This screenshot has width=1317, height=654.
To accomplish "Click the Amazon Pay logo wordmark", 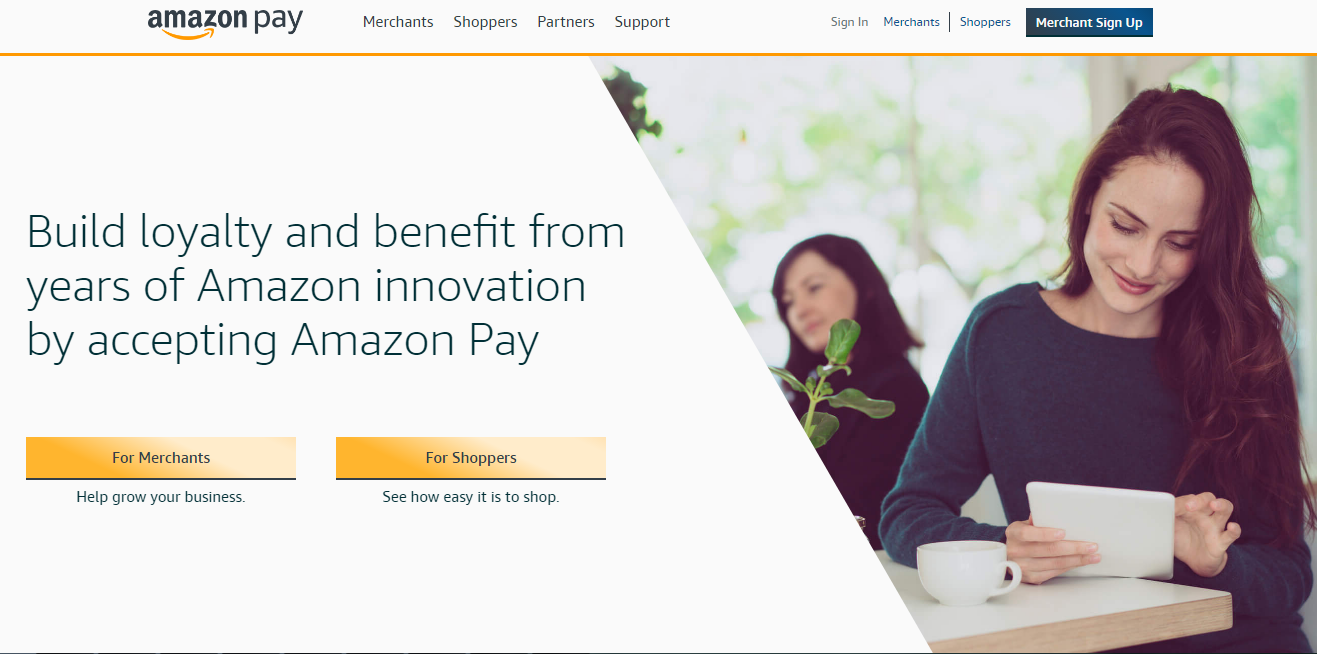I will pyautogui.click(x=225, y=23).
